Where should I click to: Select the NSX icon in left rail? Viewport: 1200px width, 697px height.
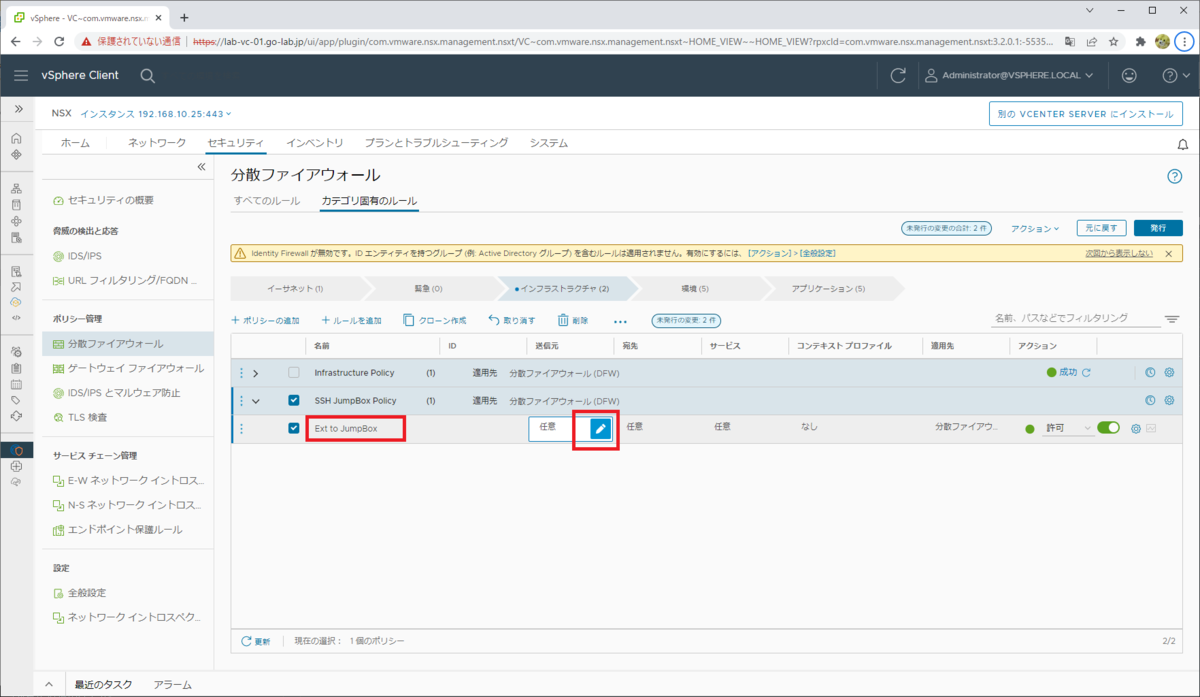pos(16,450)
